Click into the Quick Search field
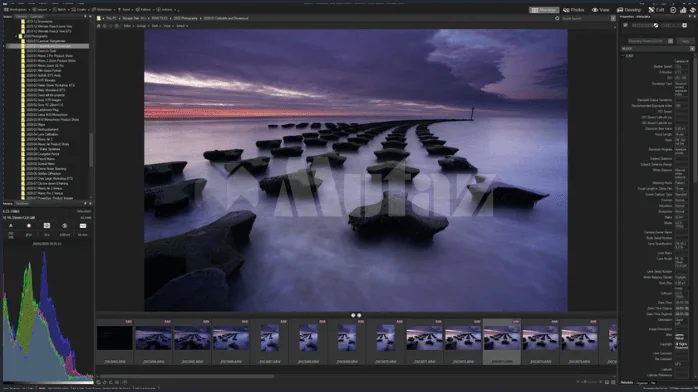698x392 pixels. coord(584,19)
